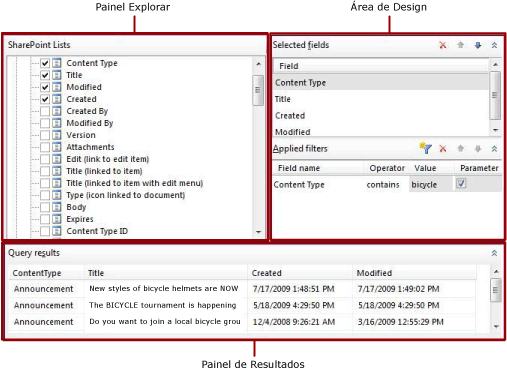Uncheck the Created field checkbox
The image size is (507, 371).
click(x=45, y=99)
